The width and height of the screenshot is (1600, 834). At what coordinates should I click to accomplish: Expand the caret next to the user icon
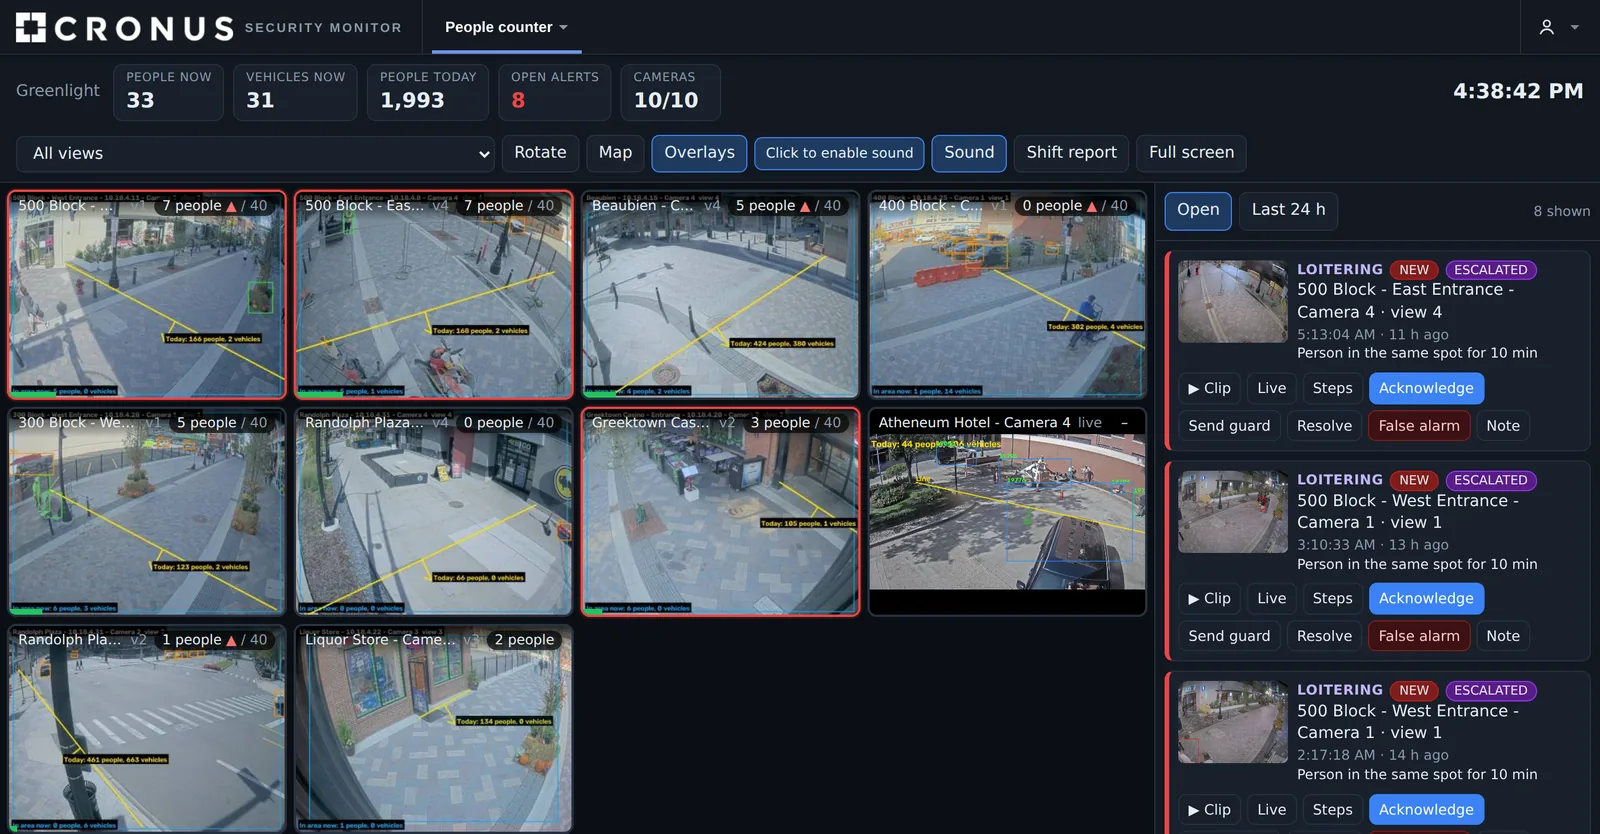coord(1575,27)
